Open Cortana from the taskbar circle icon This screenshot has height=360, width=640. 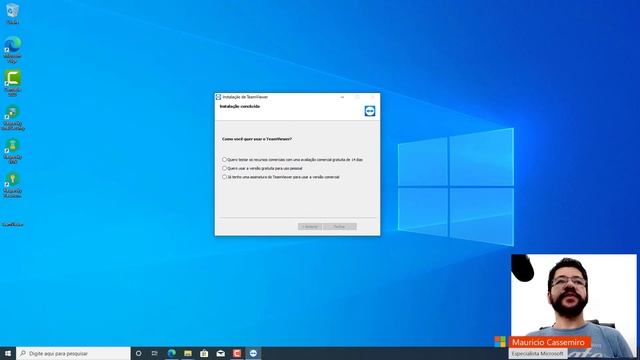(x=138, y=353)
